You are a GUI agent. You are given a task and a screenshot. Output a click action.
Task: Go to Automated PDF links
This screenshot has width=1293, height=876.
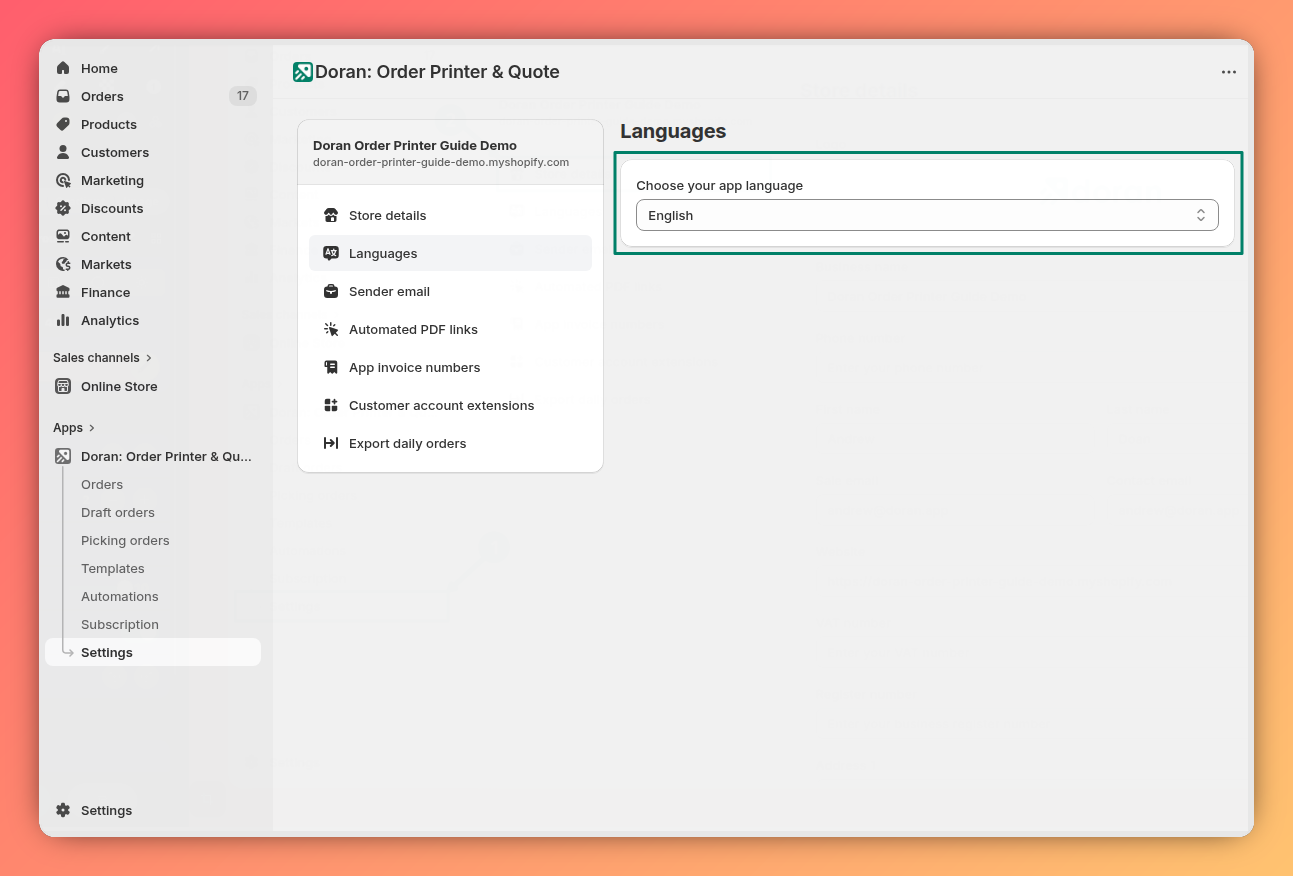pos(450,329)
